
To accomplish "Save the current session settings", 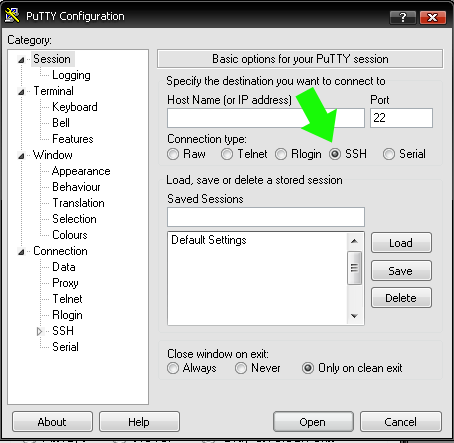I will coord(401,271).
